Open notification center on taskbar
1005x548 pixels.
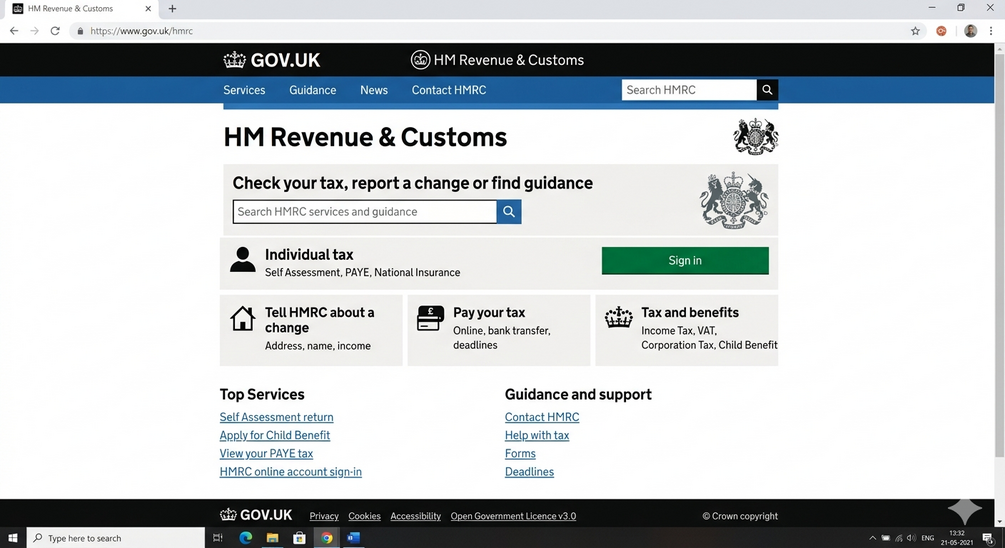click(x=988, y=538)
